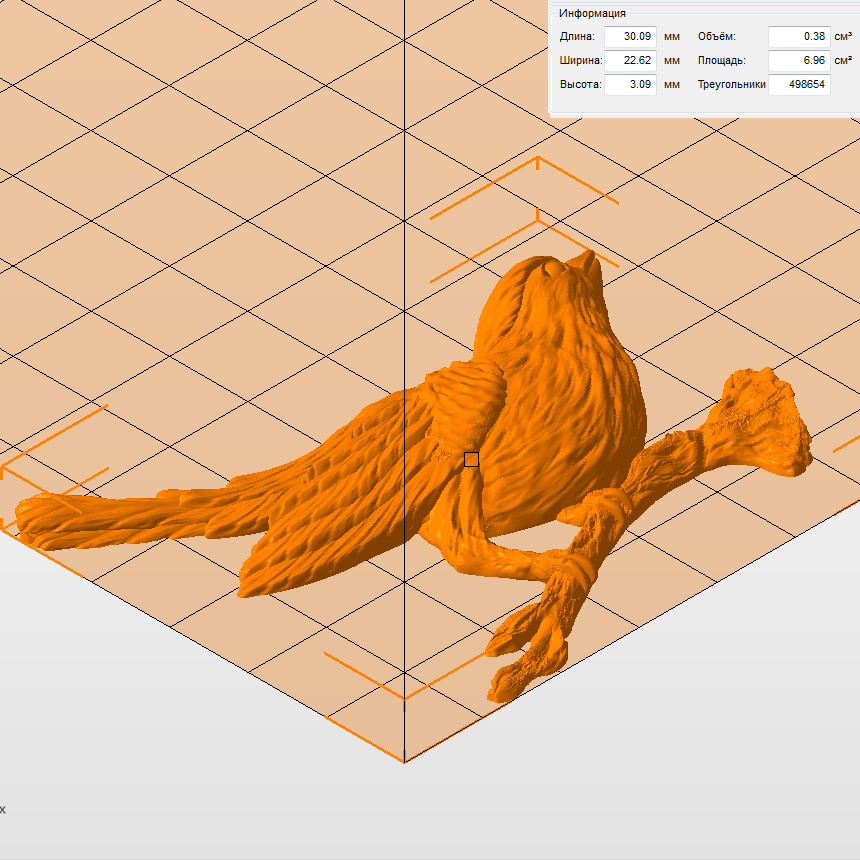Screen dimensions: 860x860
Task: Select the Ширина value field
Action: click(x=630, y=61)
